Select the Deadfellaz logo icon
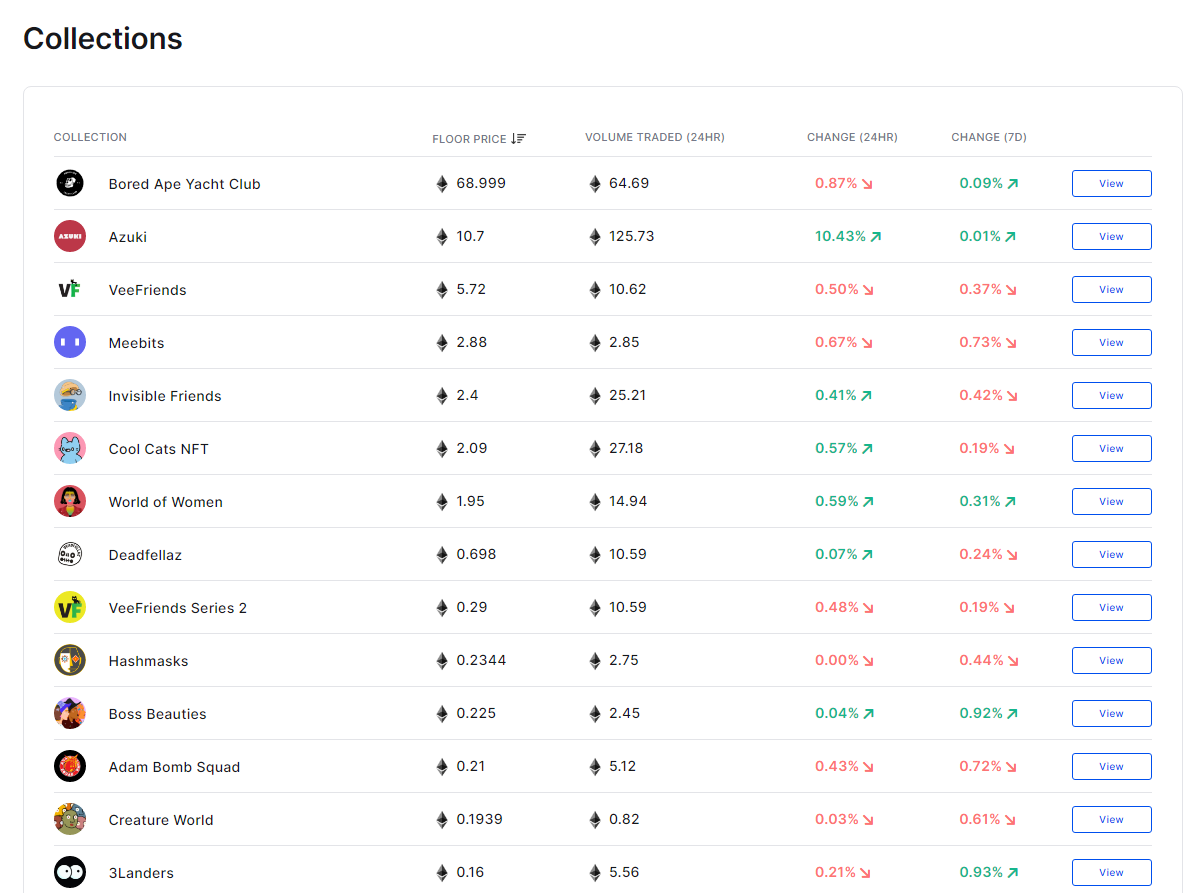The height and width of the screenshot is (893, 1199). tap(70, 554)
